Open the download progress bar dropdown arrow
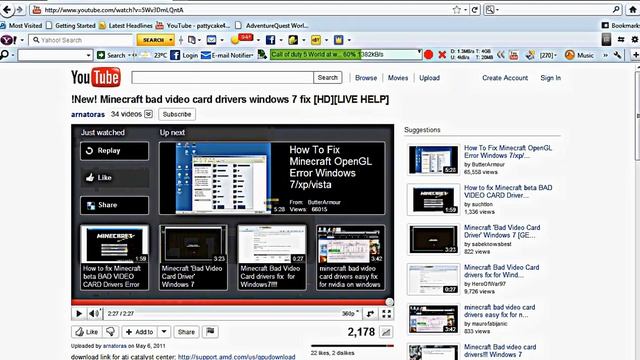 [419, 52]
